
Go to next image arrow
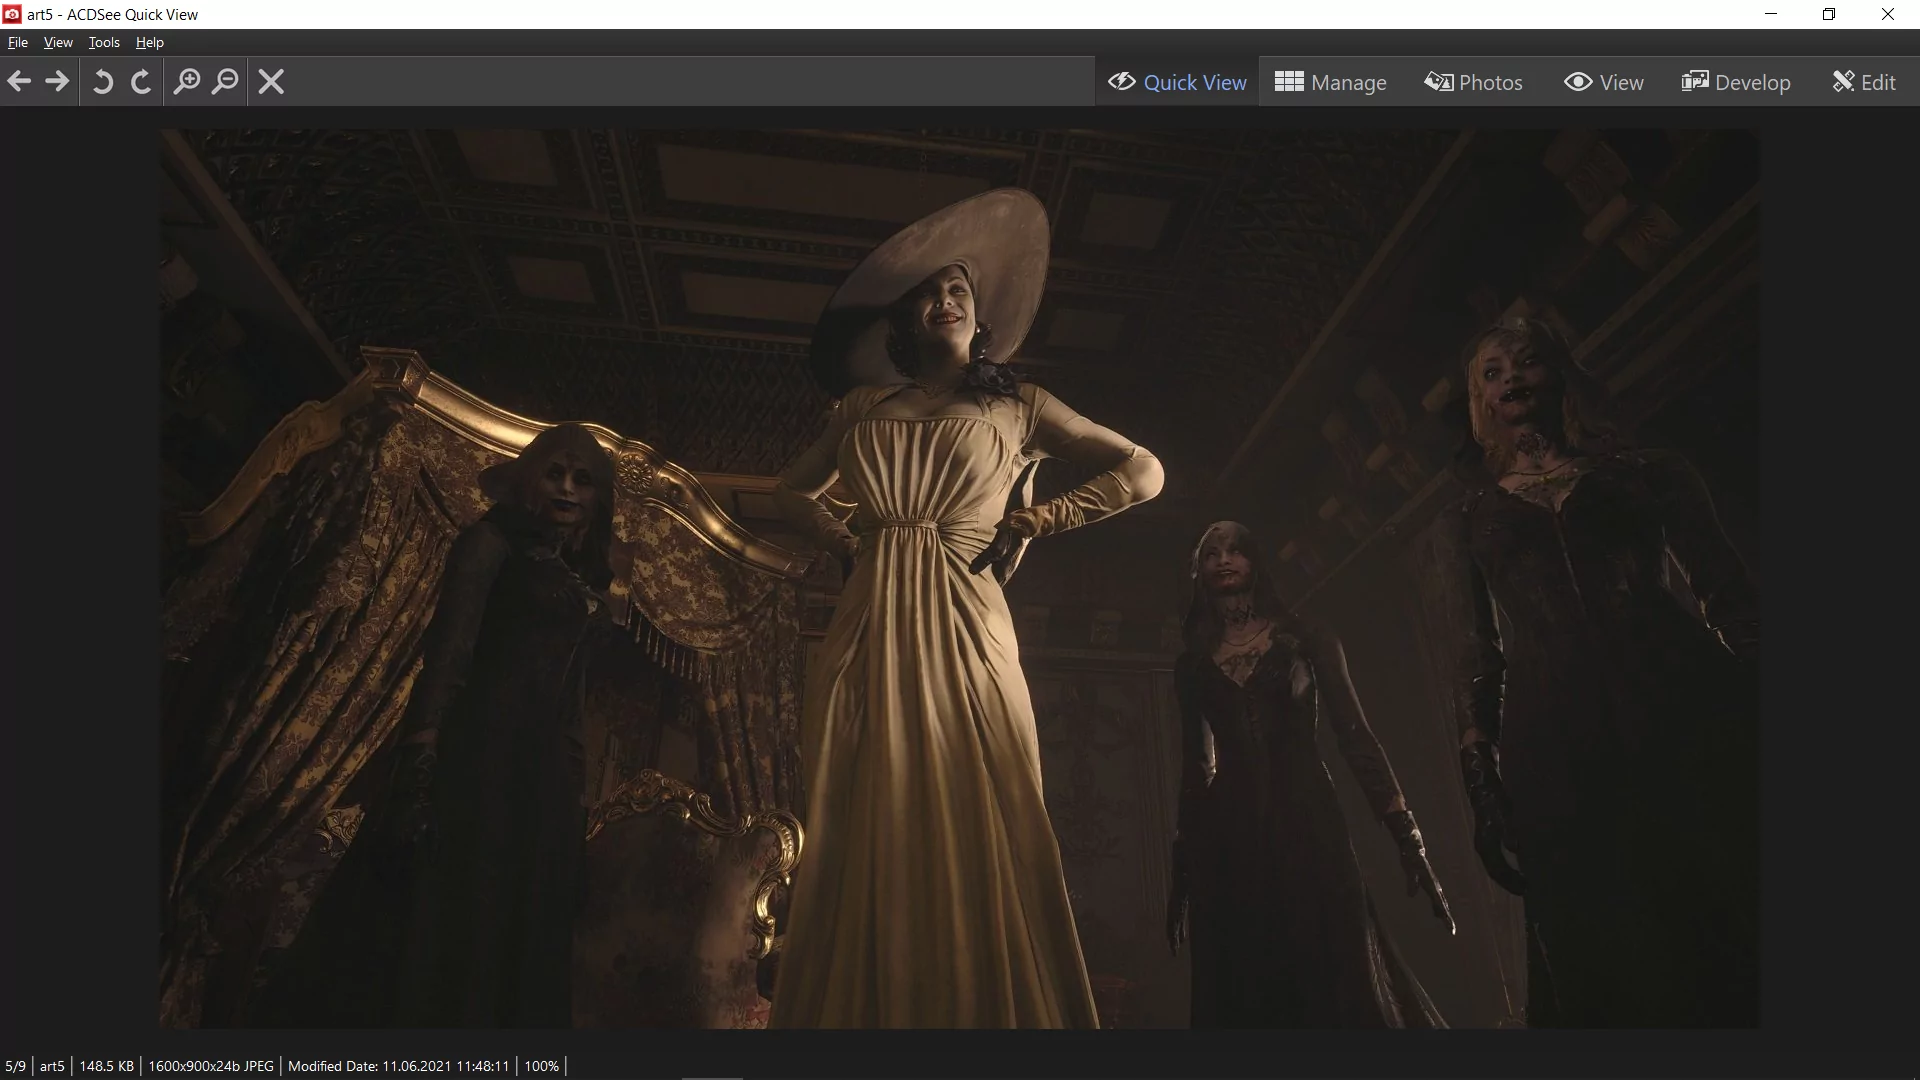click(x=58, y=82)
